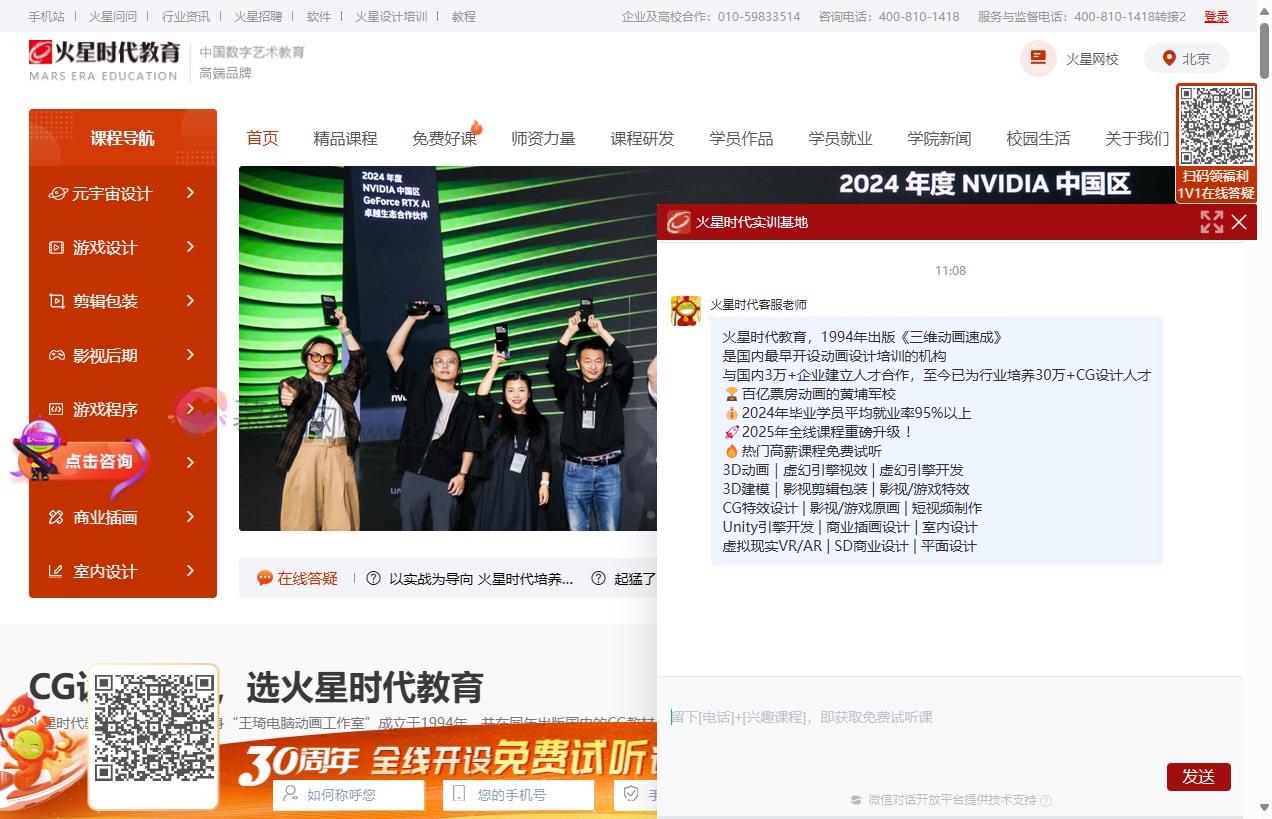Click the 登录 login link

(1216, 17)
